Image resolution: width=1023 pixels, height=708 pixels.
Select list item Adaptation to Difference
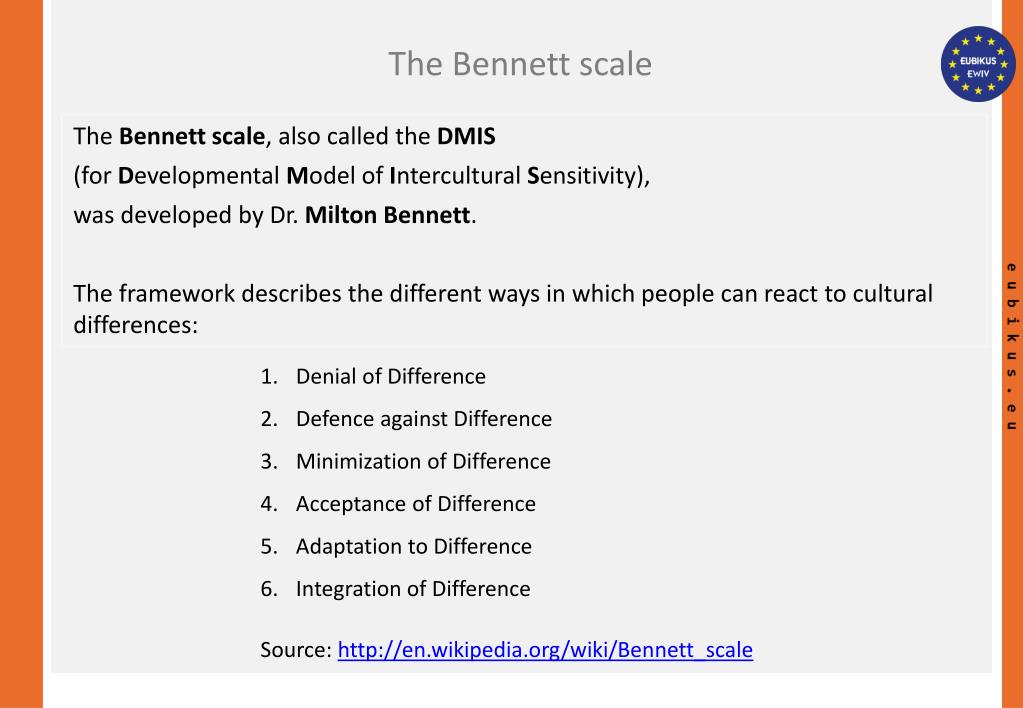coord(414,546)
